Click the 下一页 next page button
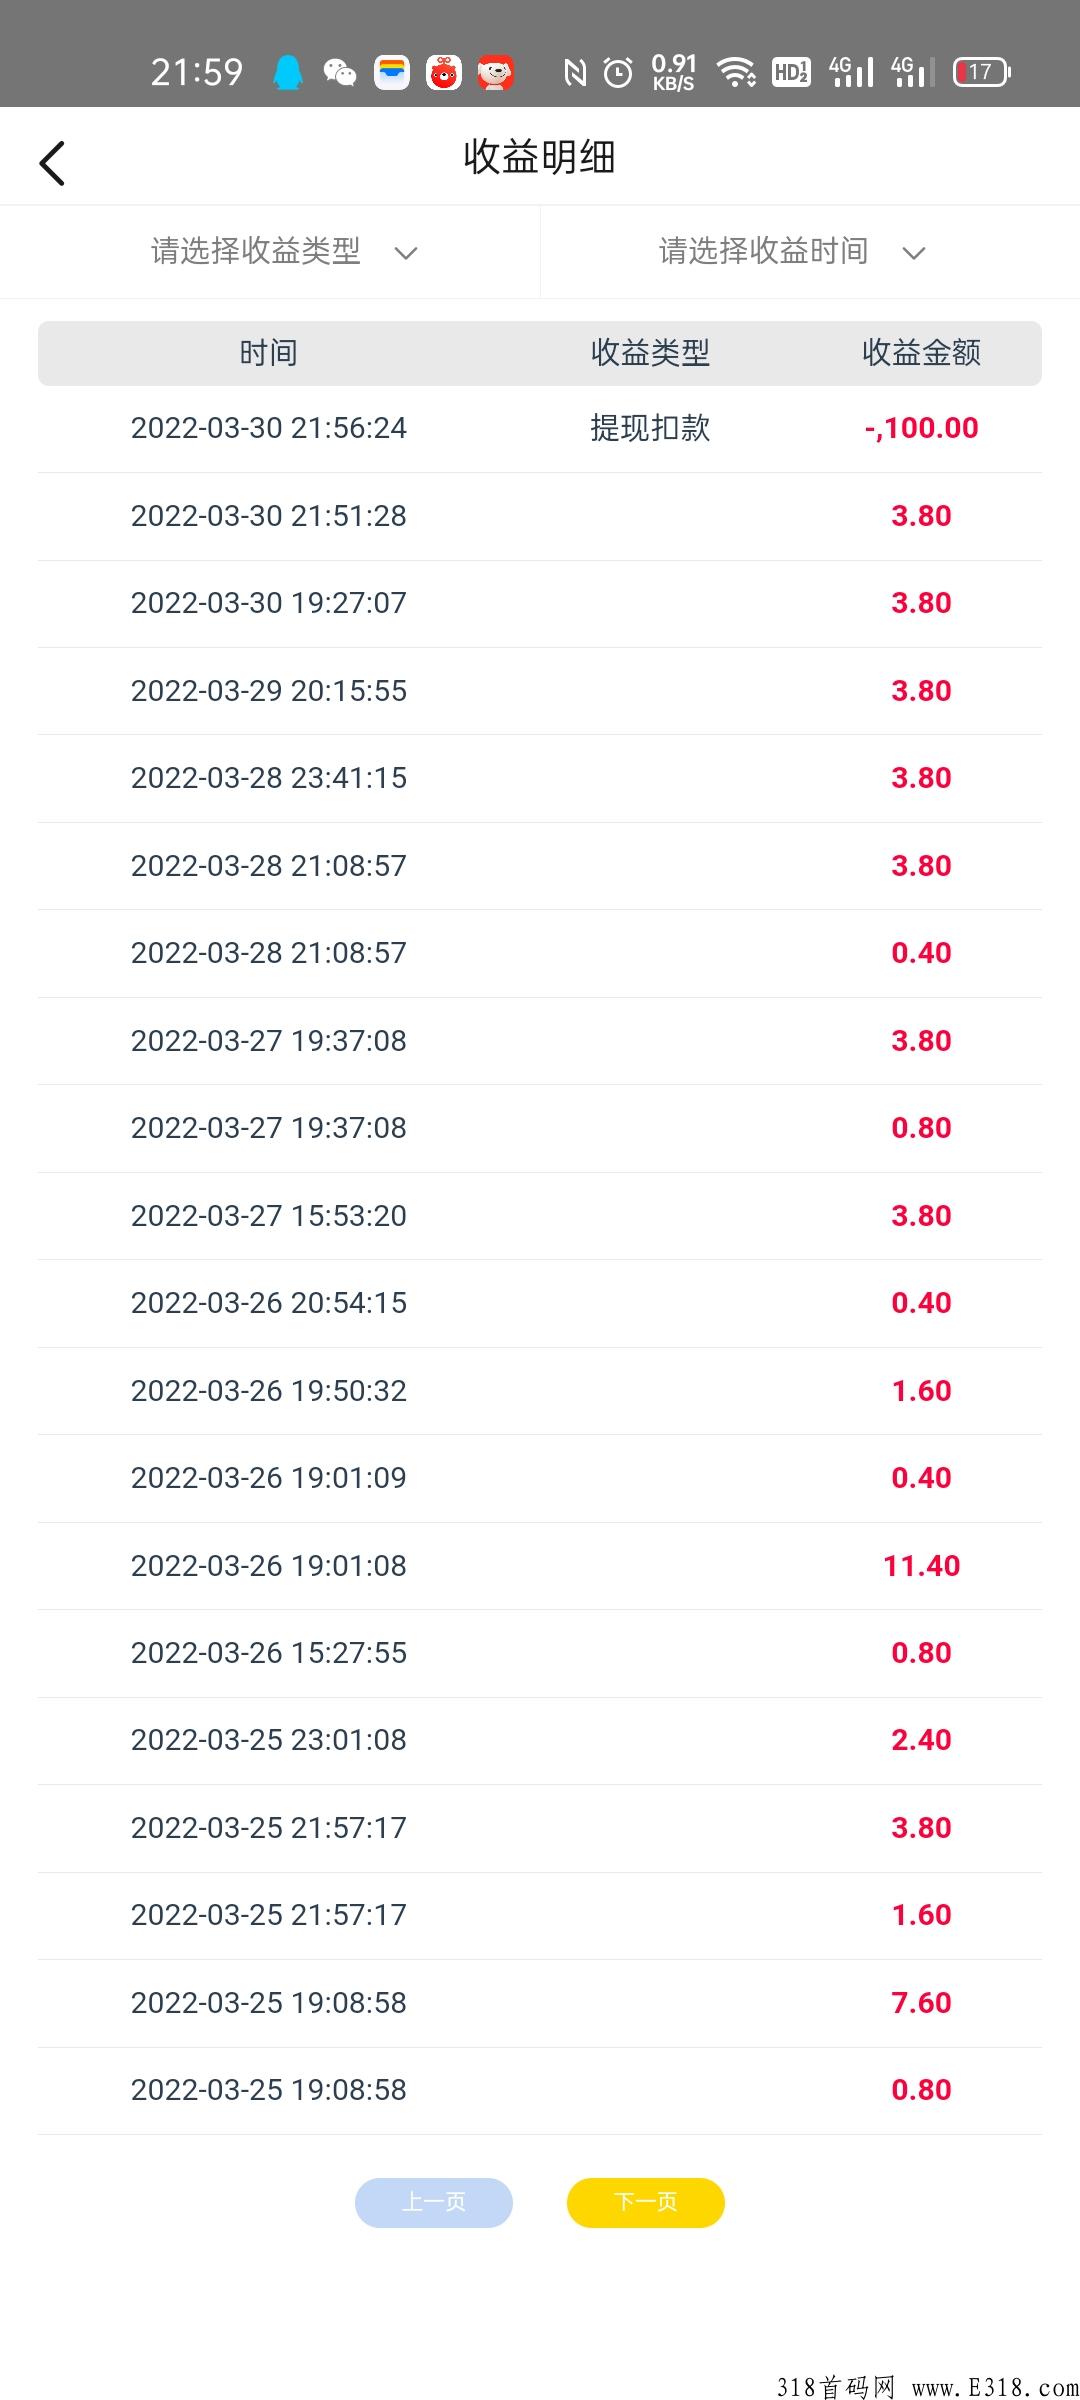 (x=646, y=2202)
